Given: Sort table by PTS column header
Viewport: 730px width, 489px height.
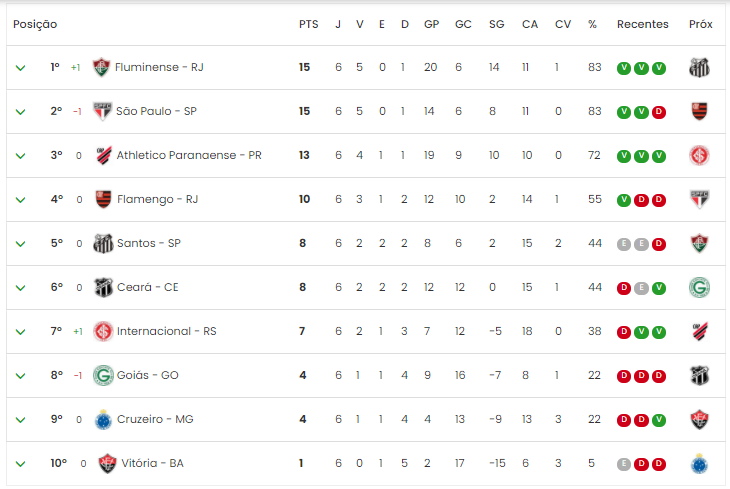Looking at the screenshot, I should (x=308, y=24).
